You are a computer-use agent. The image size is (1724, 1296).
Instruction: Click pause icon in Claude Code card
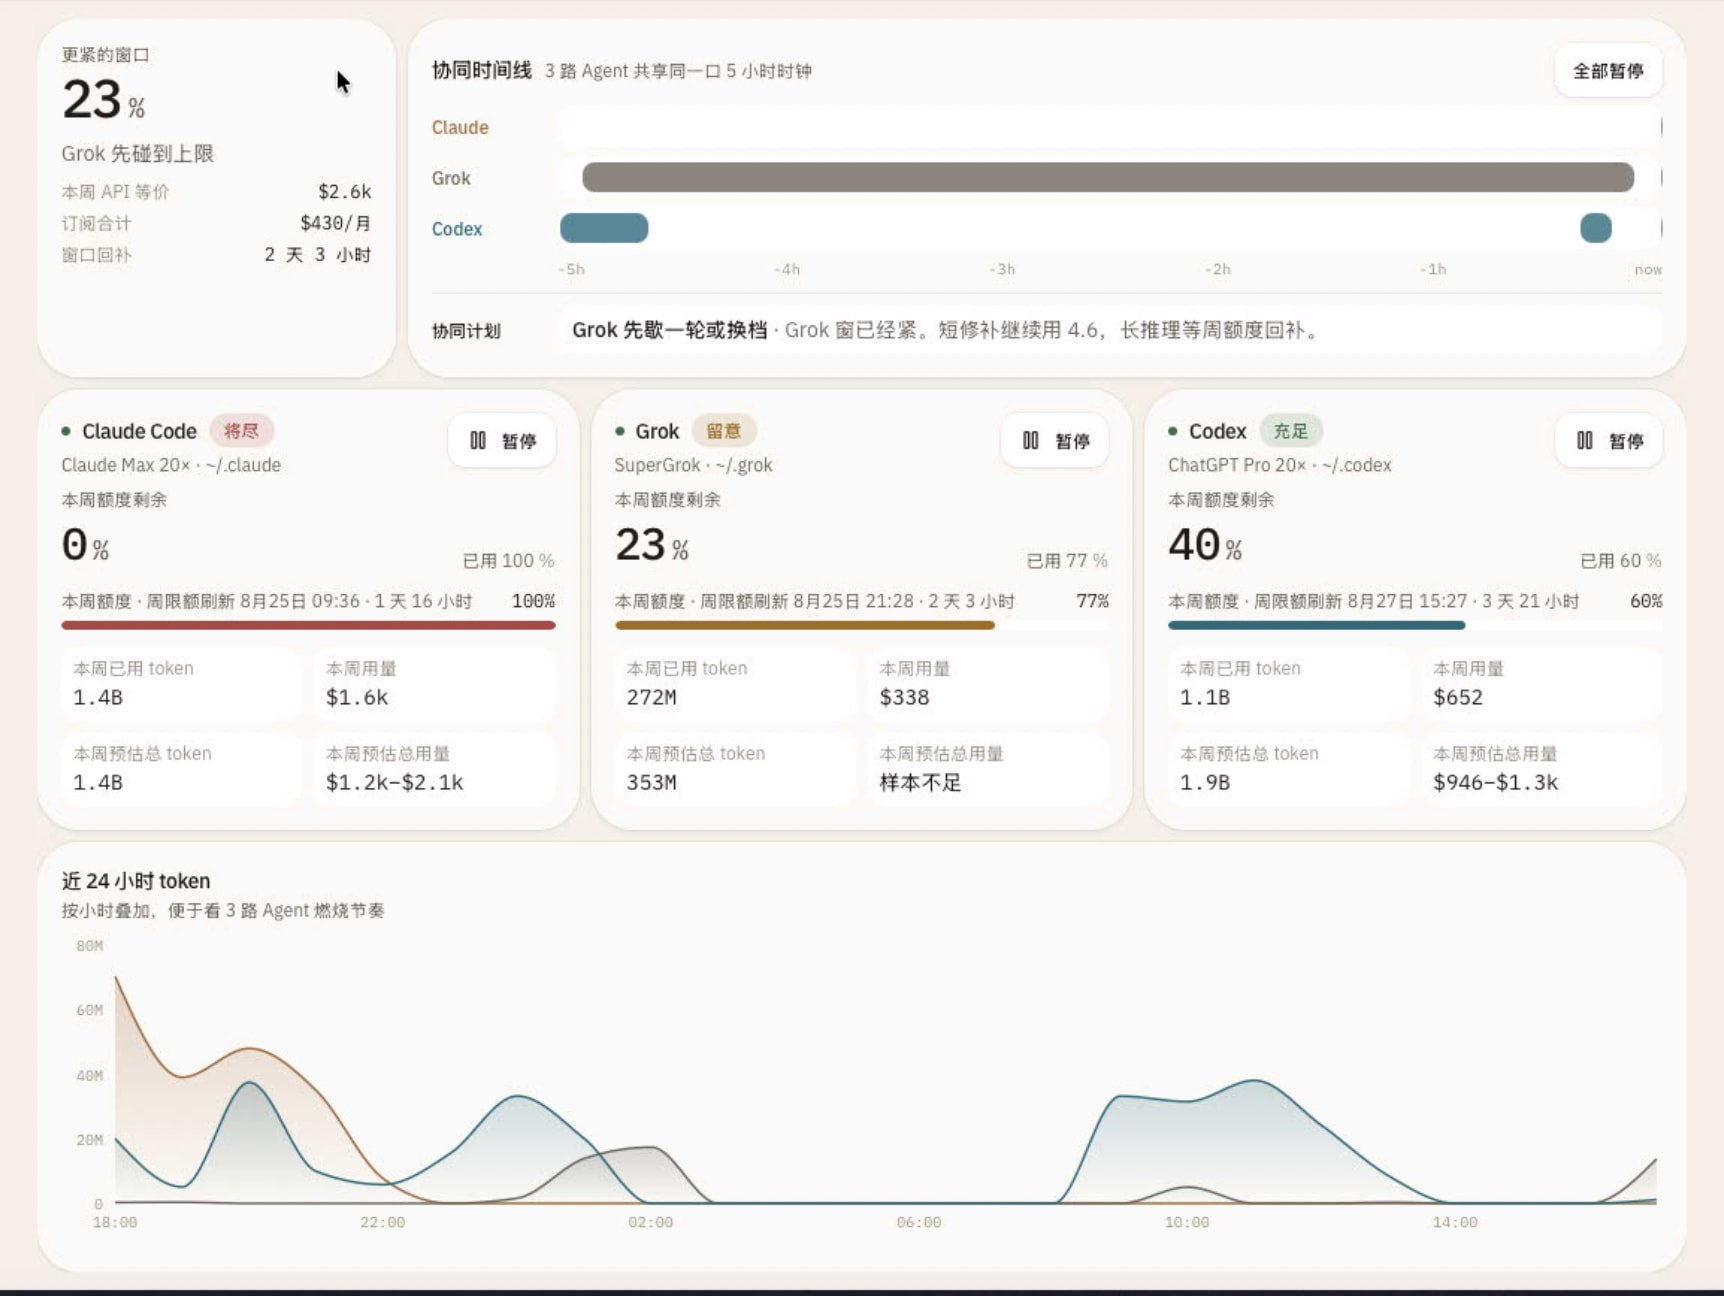(x=478, y=441)
